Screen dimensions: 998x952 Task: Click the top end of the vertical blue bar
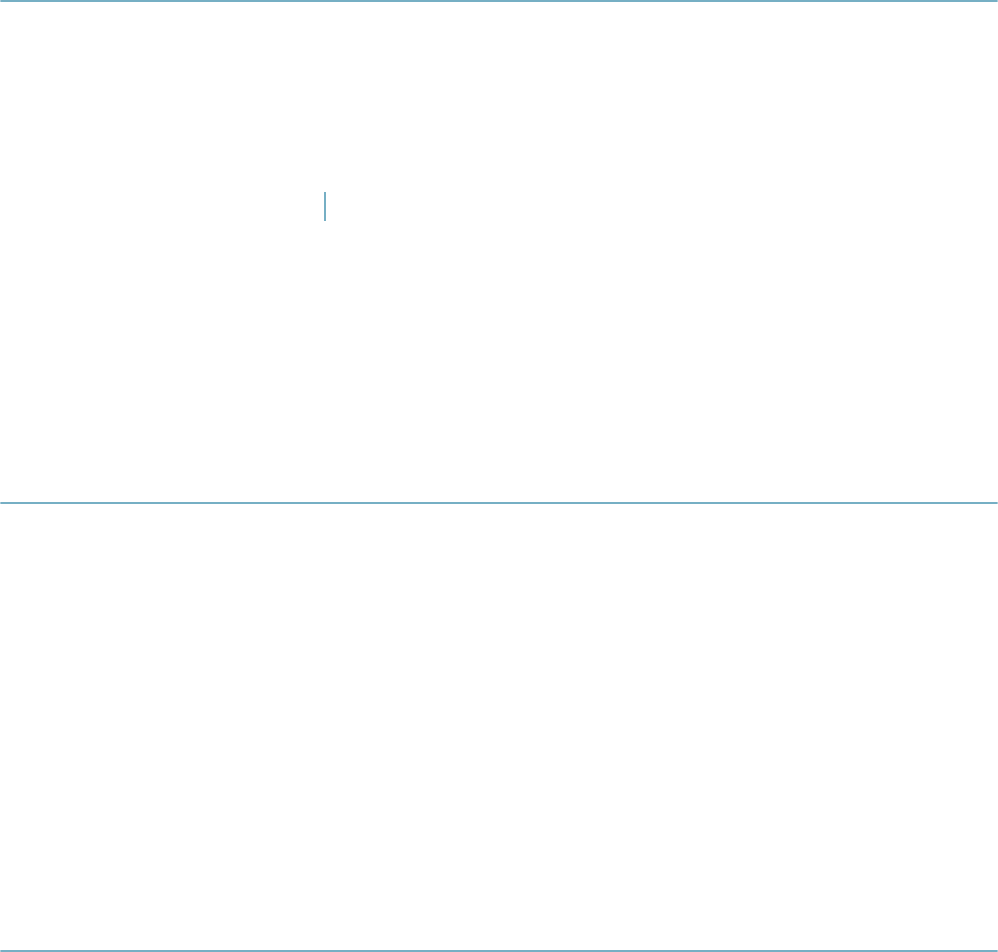pyautogui.click(x=325, y=193)
